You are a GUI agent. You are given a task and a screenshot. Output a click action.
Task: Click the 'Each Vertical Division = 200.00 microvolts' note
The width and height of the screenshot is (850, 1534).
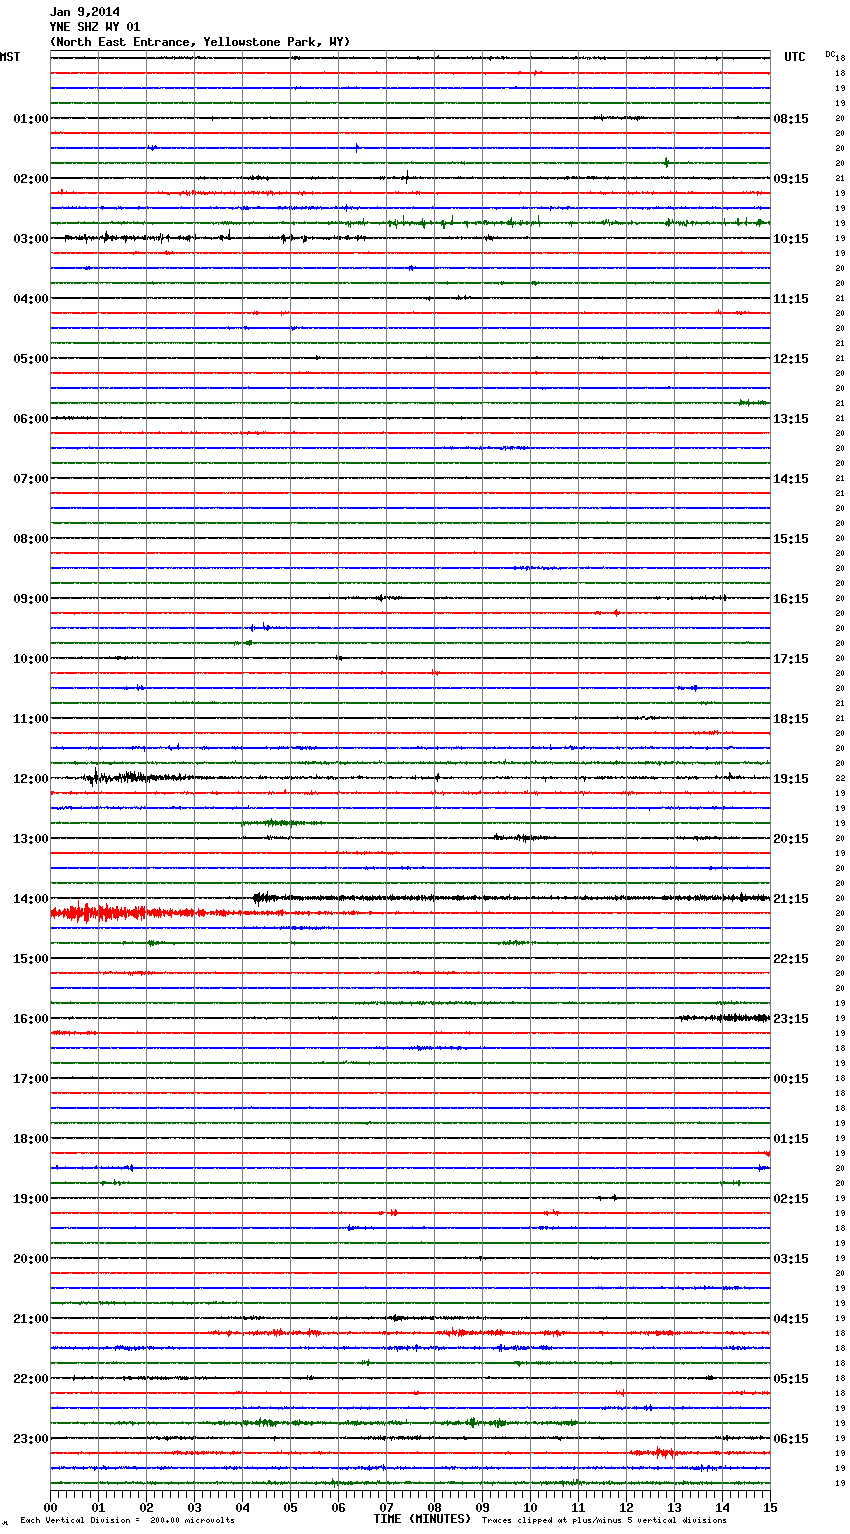(127, 1521)
